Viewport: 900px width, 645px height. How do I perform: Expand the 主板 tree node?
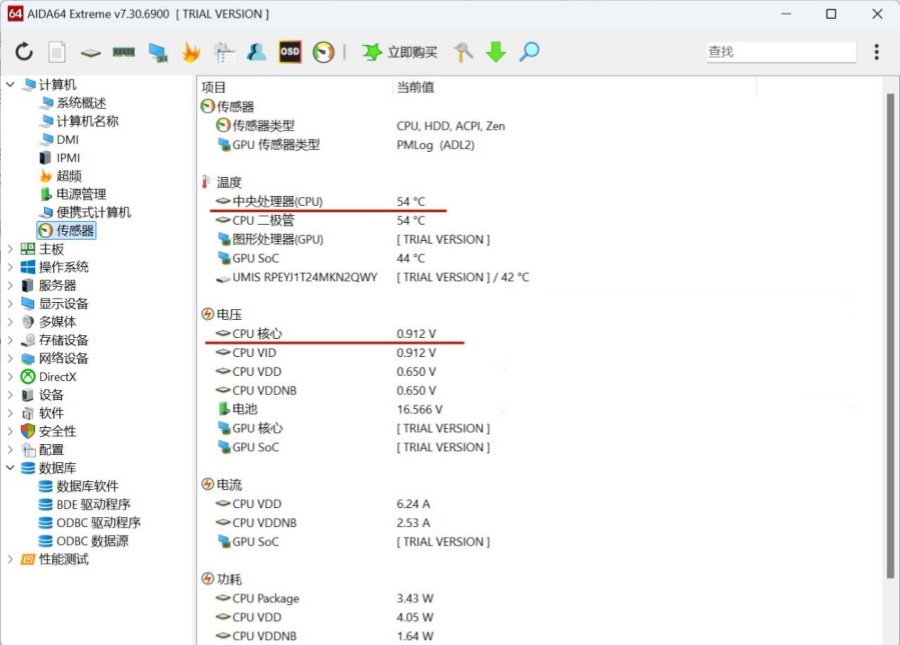click(x=10, y=249)
